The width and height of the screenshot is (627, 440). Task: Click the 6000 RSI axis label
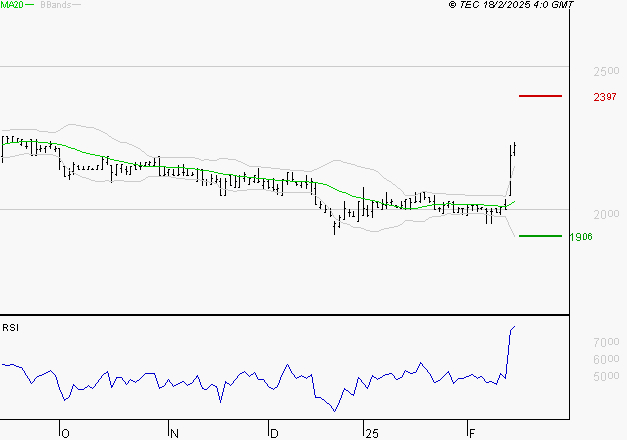(606, 359)
